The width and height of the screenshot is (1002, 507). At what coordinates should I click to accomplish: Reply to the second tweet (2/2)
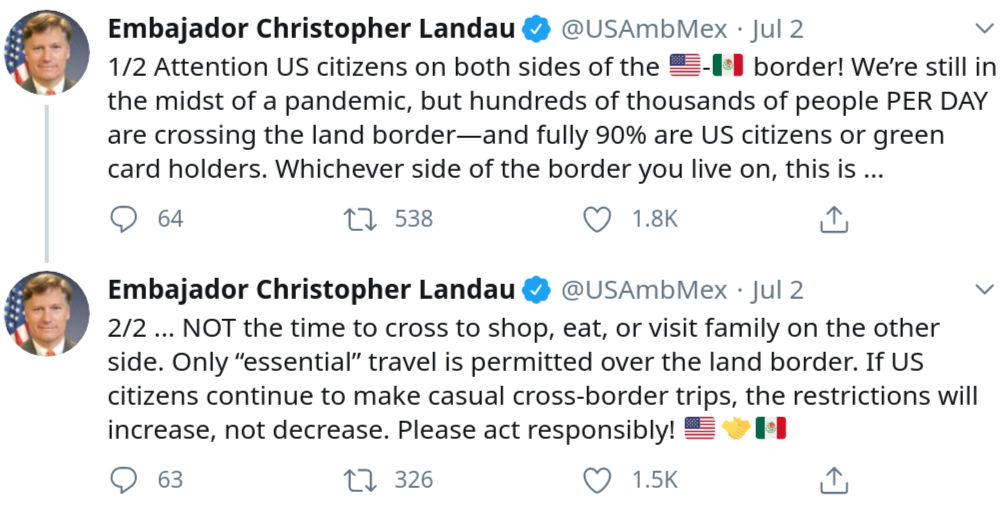point(123,480)
